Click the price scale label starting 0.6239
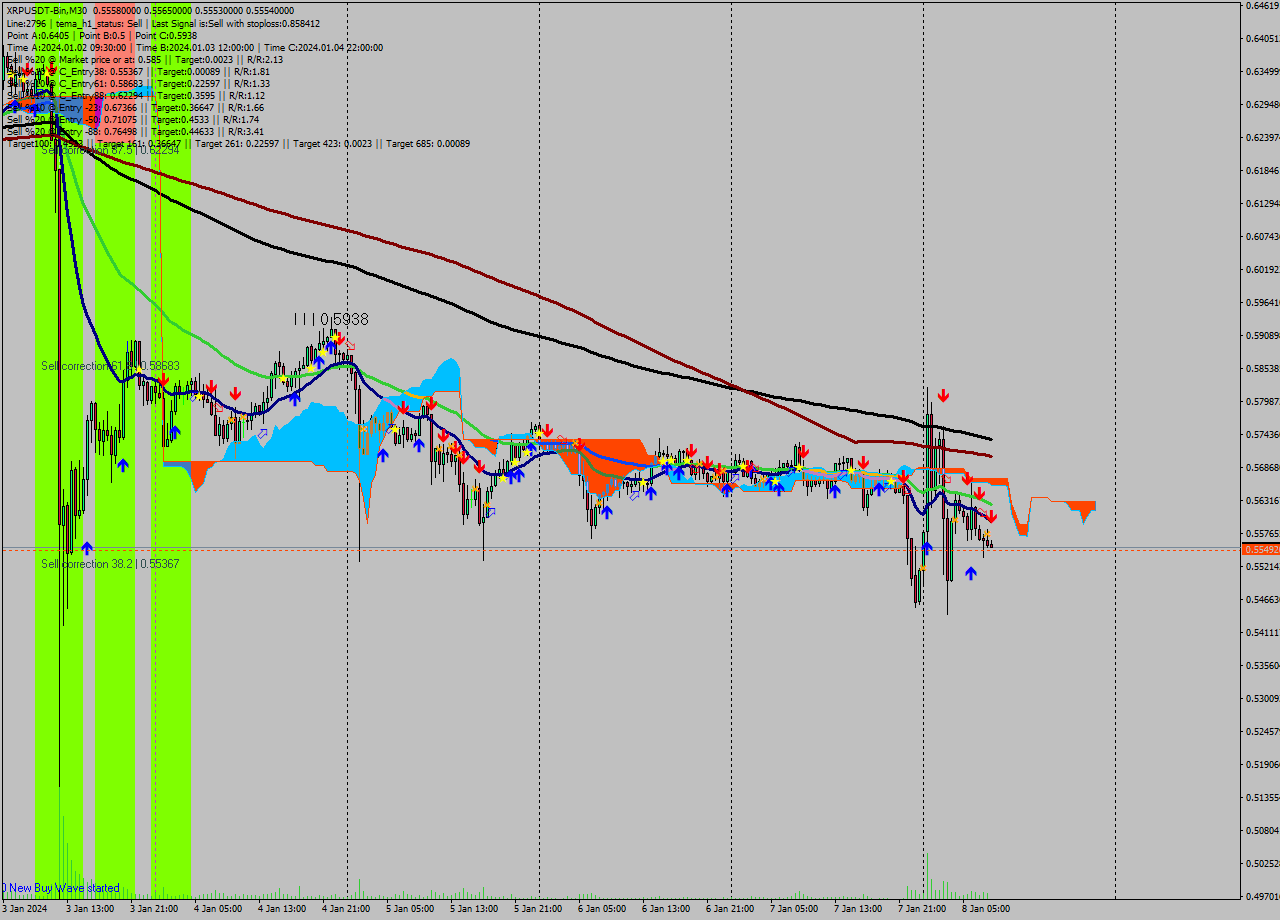Viewport: 1280px width, 920px height. pyautogui.click(x=1262, y=138)
